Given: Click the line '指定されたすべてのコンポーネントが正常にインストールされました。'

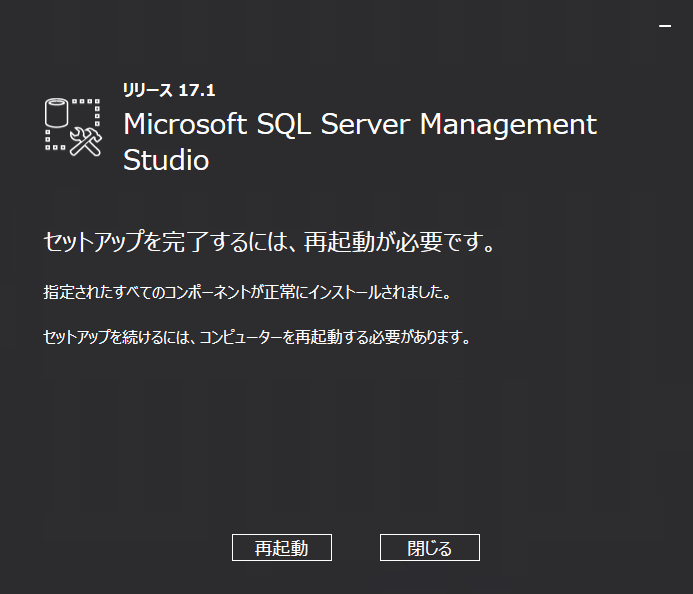Looking at the screenshot, I should (247, 292).
